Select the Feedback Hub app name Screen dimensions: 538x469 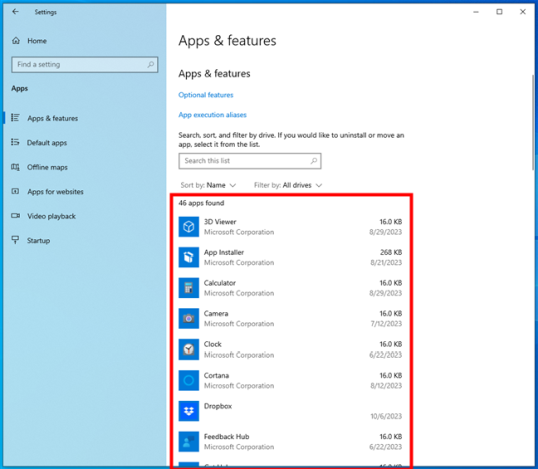(226, 437)
